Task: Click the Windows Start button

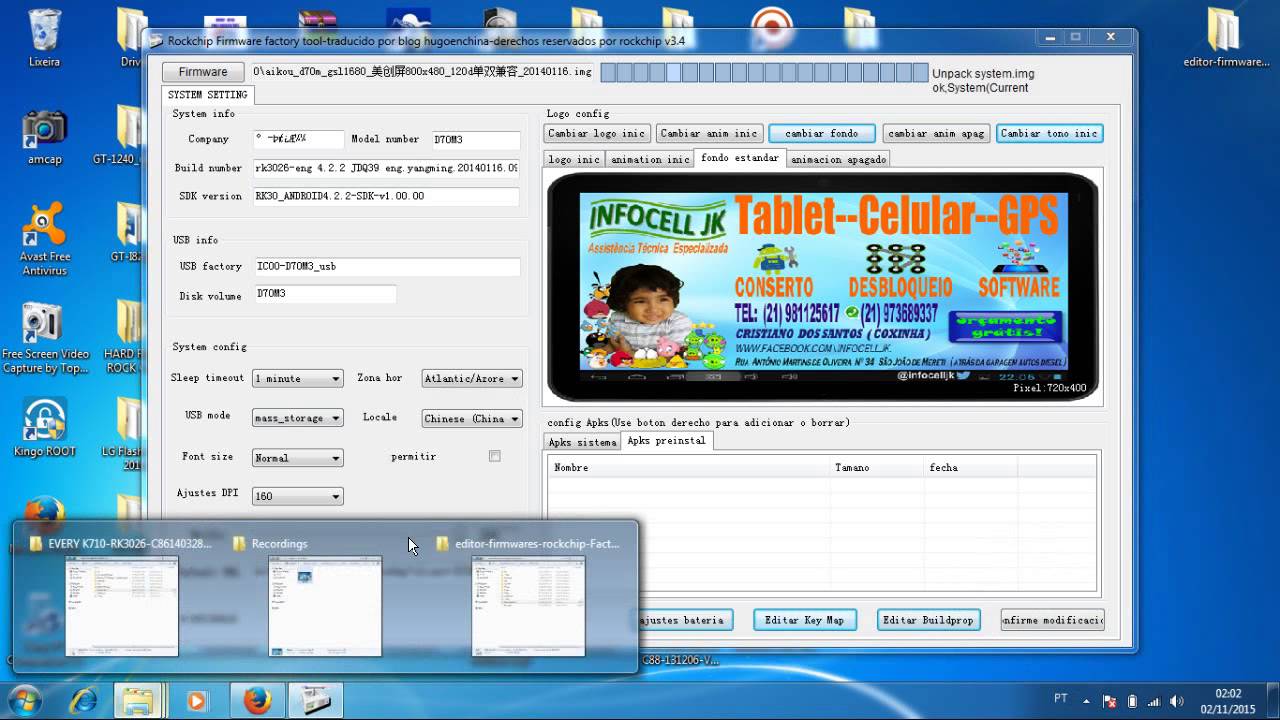Action: pyautogui.click(x=25, y=700)
